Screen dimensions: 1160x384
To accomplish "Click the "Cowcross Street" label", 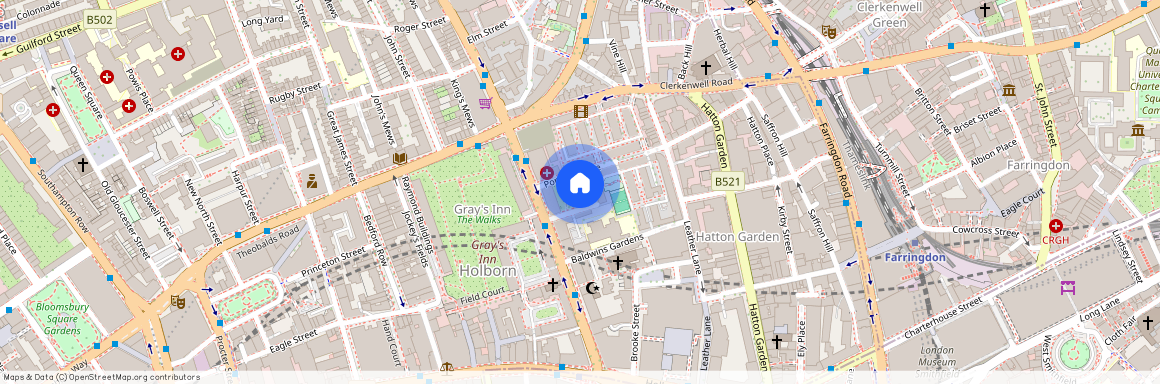I will click(985, 232).
